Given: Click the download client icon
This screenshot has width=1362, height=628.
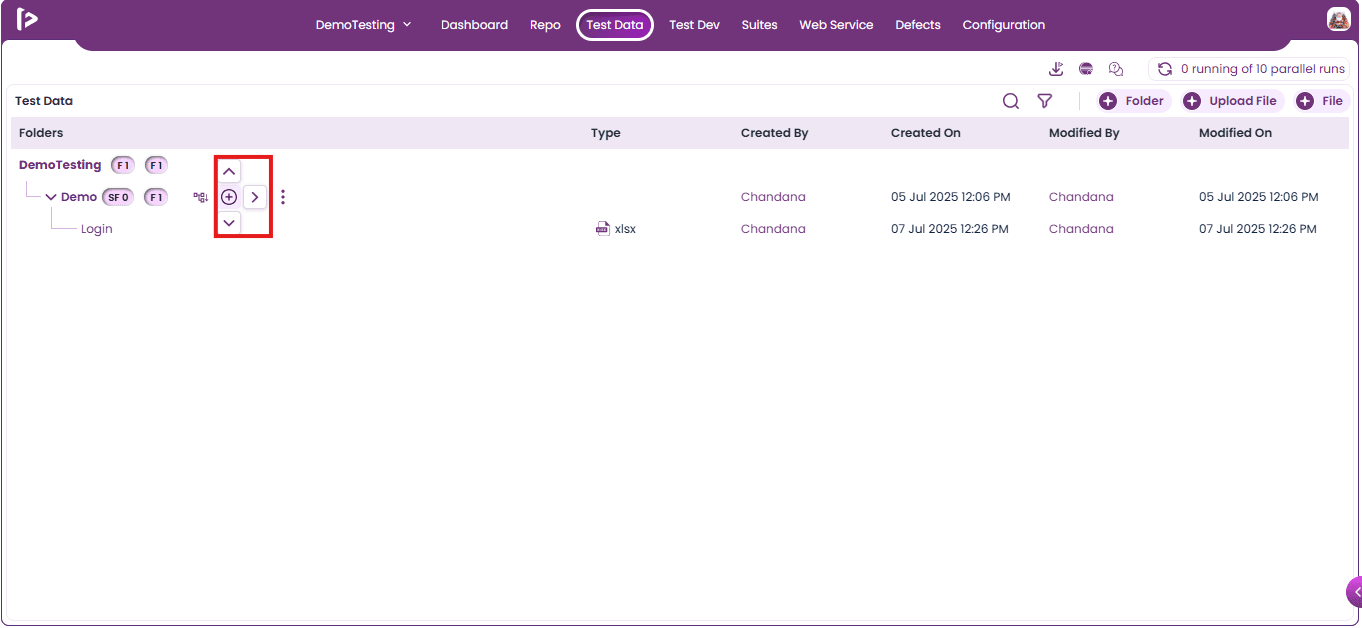Looking at the screenshot, I should pos(1056,69).
